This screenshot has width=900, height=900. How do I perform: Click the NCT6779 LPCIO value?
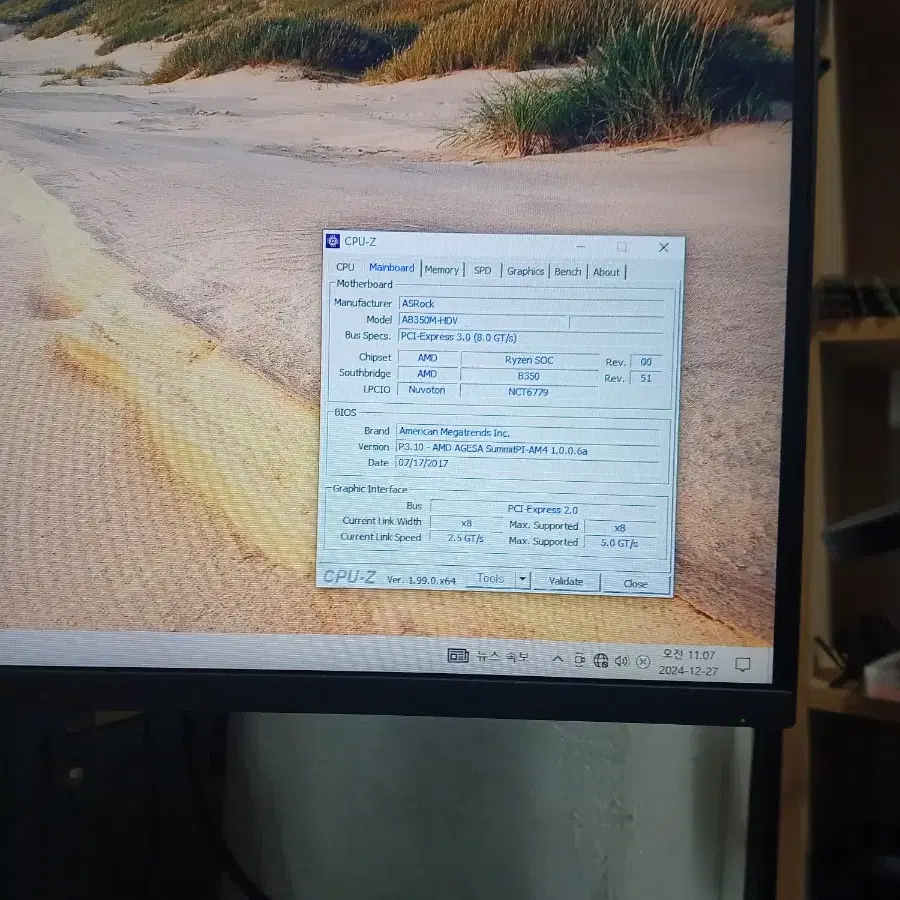point(528,392)
